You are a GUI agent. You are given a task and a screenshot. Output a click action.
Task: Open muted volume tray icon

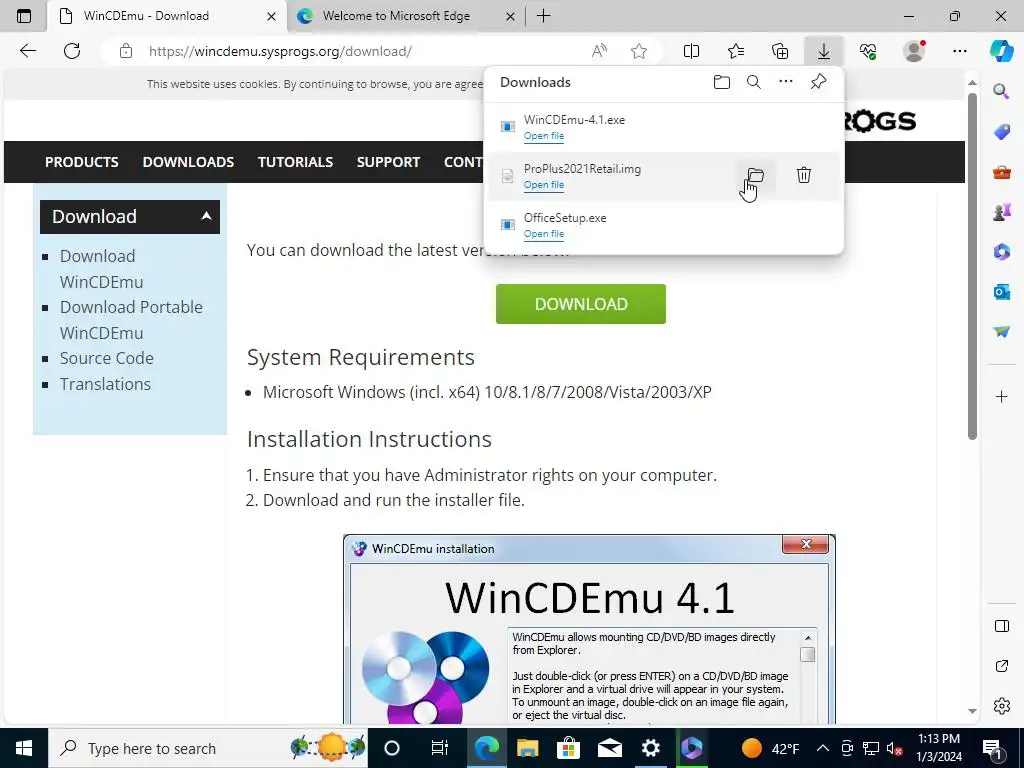click(894, 748)
